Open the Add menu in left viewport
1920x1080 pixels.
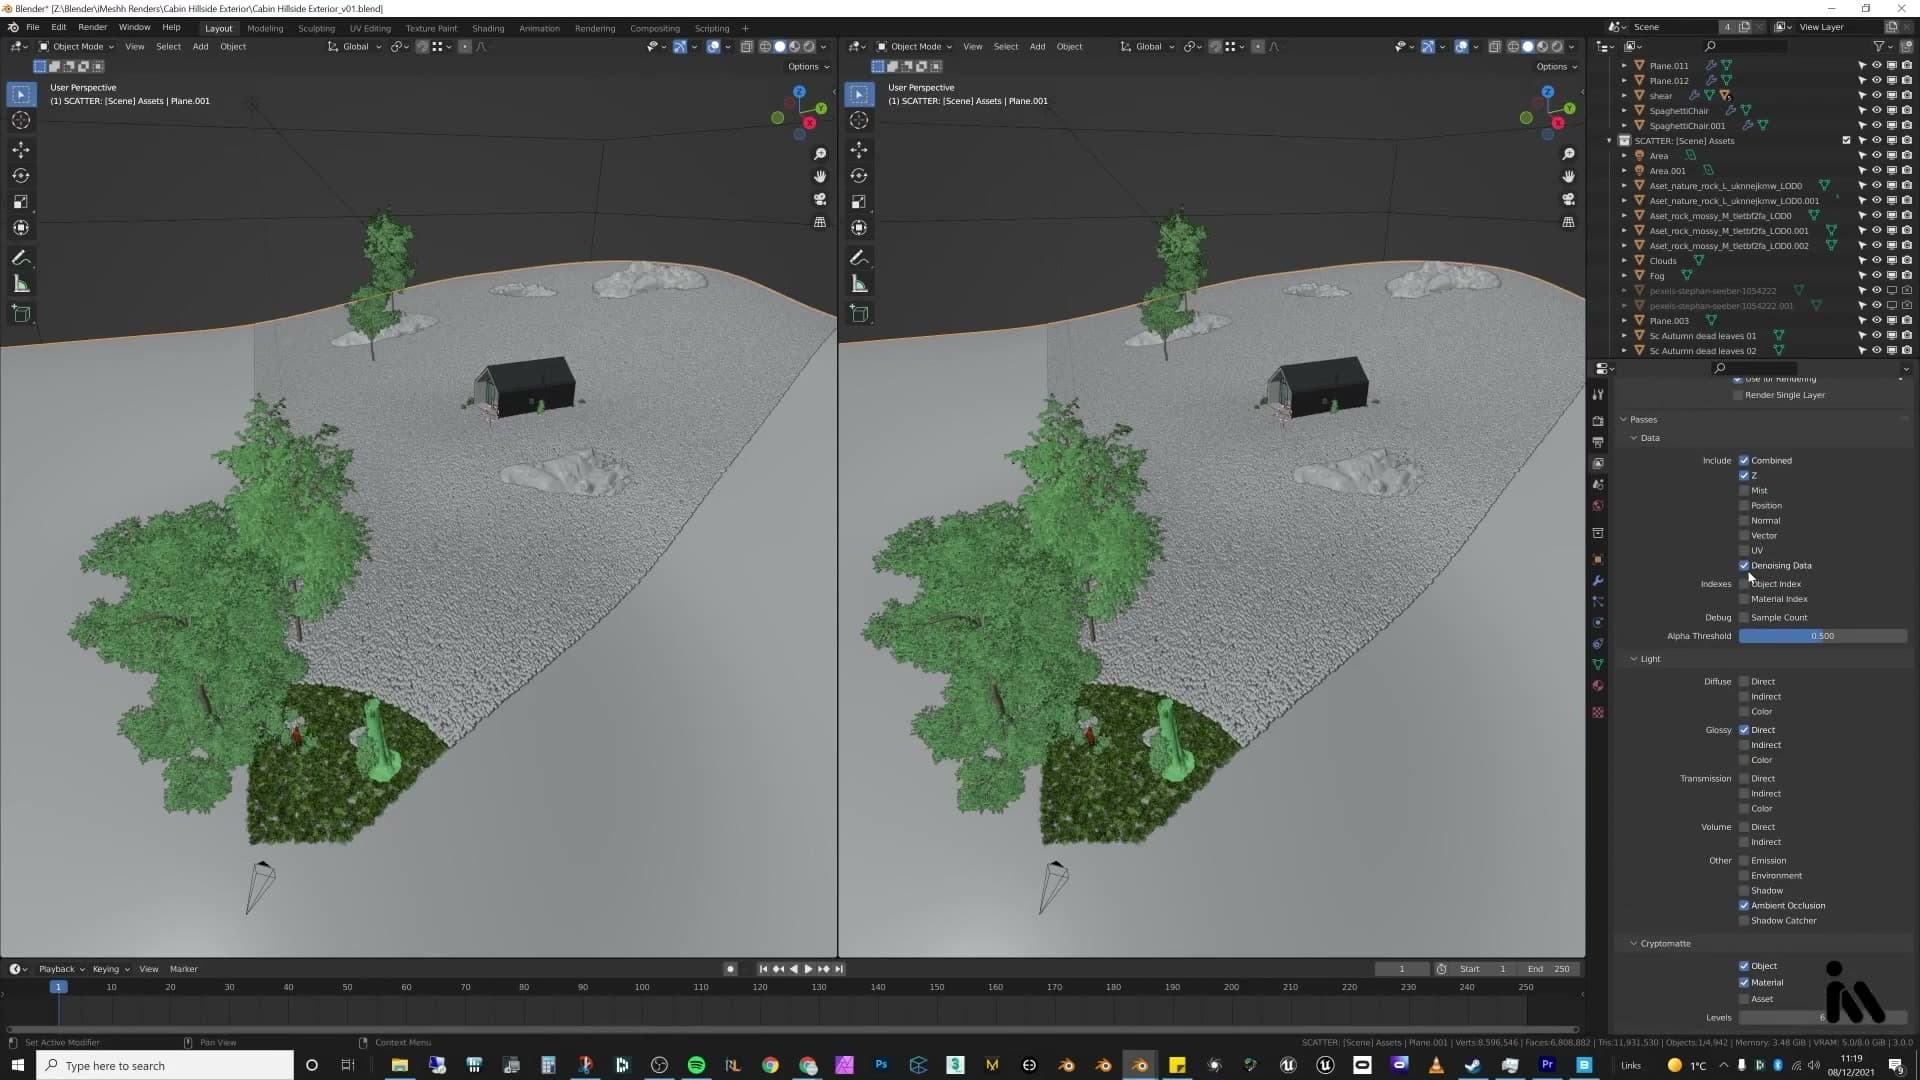coord(200,47)
